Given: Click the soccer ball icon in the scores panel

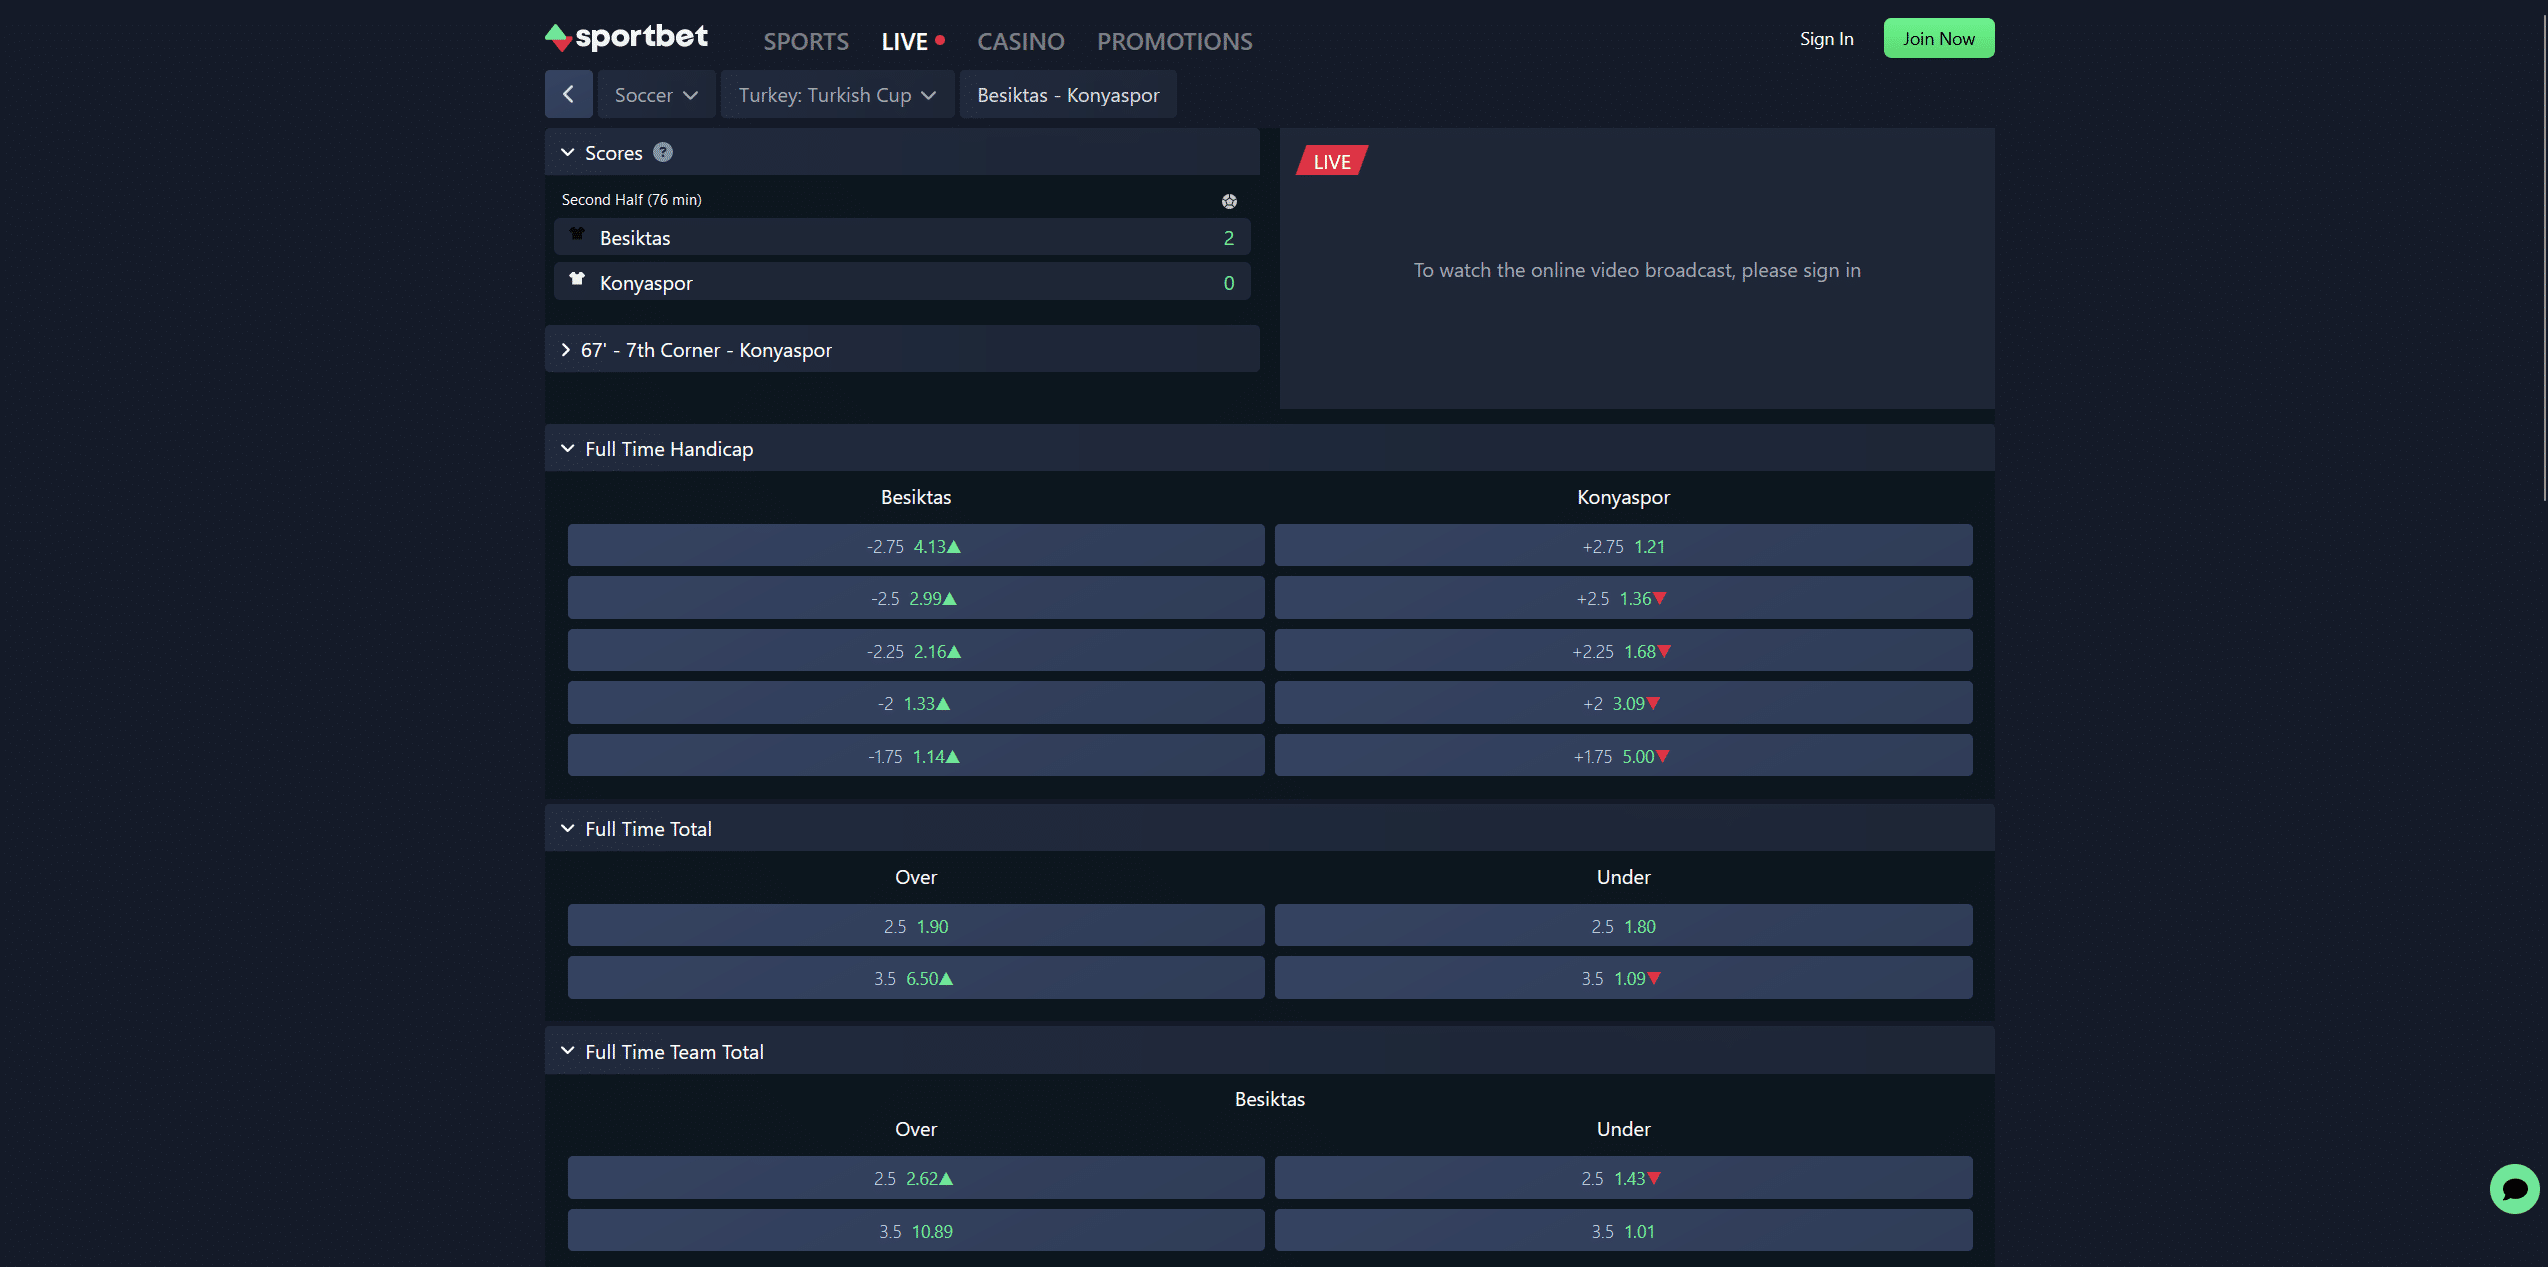Looking at the screenshot, I should coord(1229,201).
